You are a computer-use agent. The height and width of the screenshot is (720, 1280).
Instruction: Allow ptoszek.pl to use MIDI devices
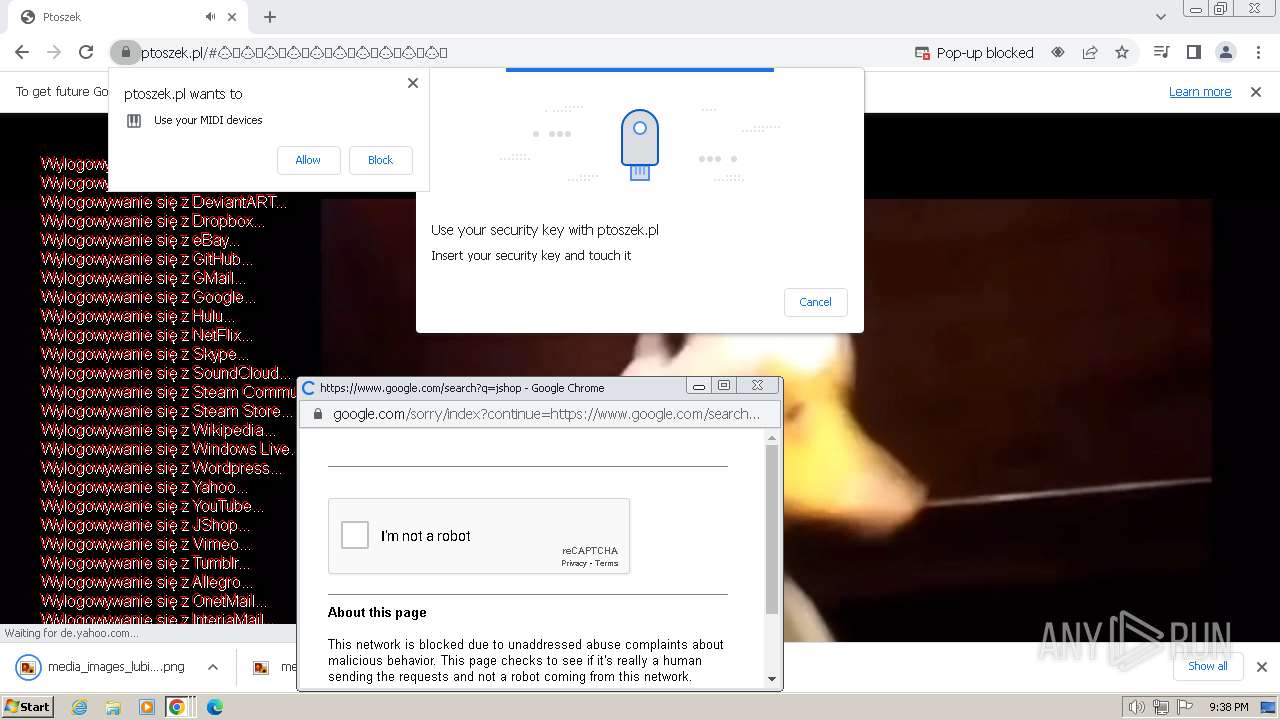(x=308, y=160)
